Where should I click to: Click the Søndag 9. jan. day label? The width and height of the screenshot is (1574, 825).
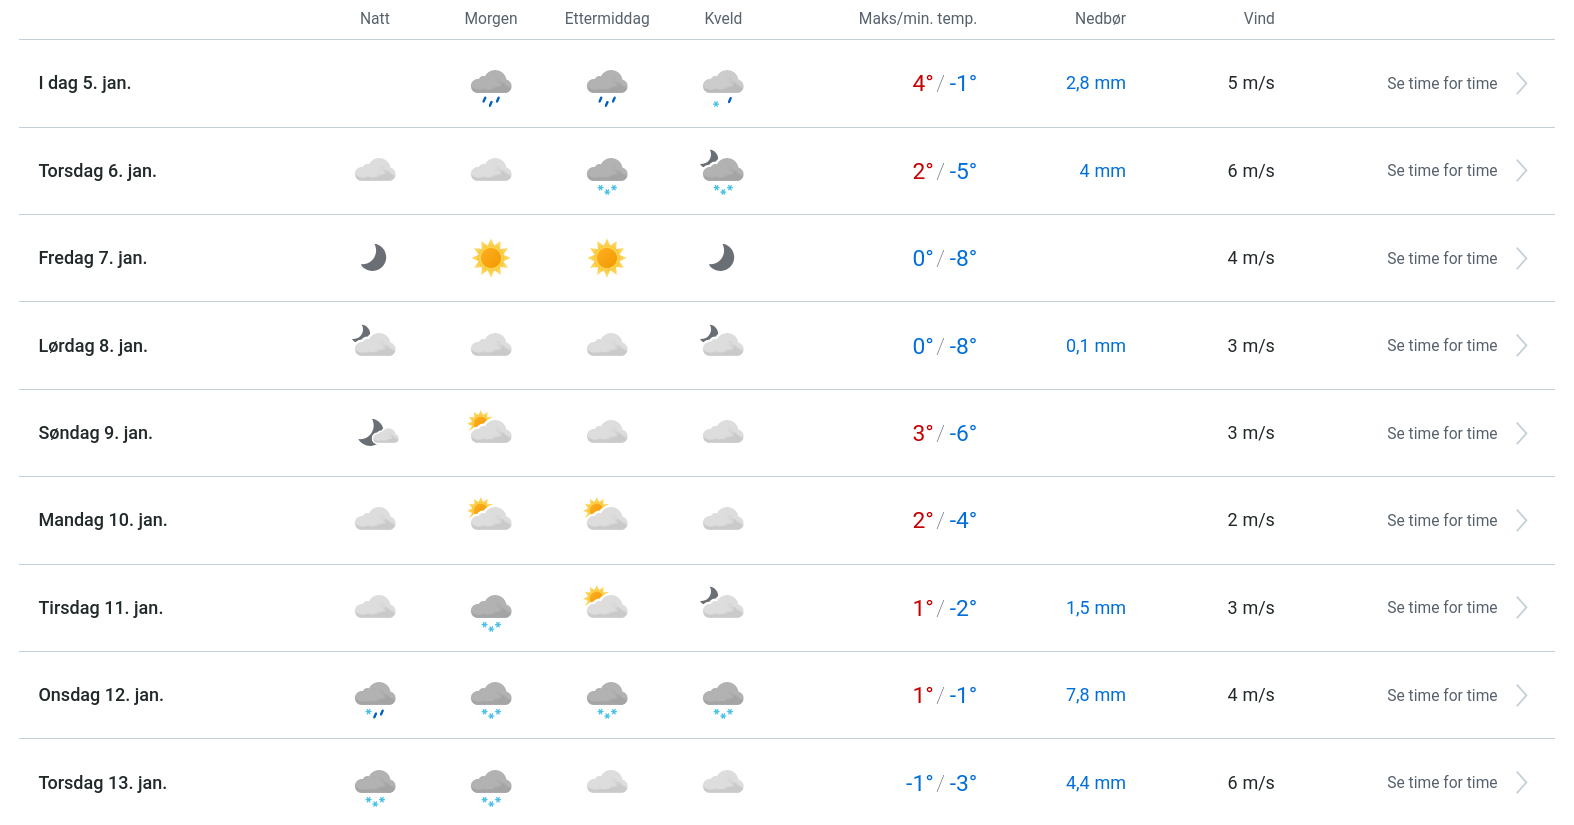pyautogui.click(x=96, y=433)
